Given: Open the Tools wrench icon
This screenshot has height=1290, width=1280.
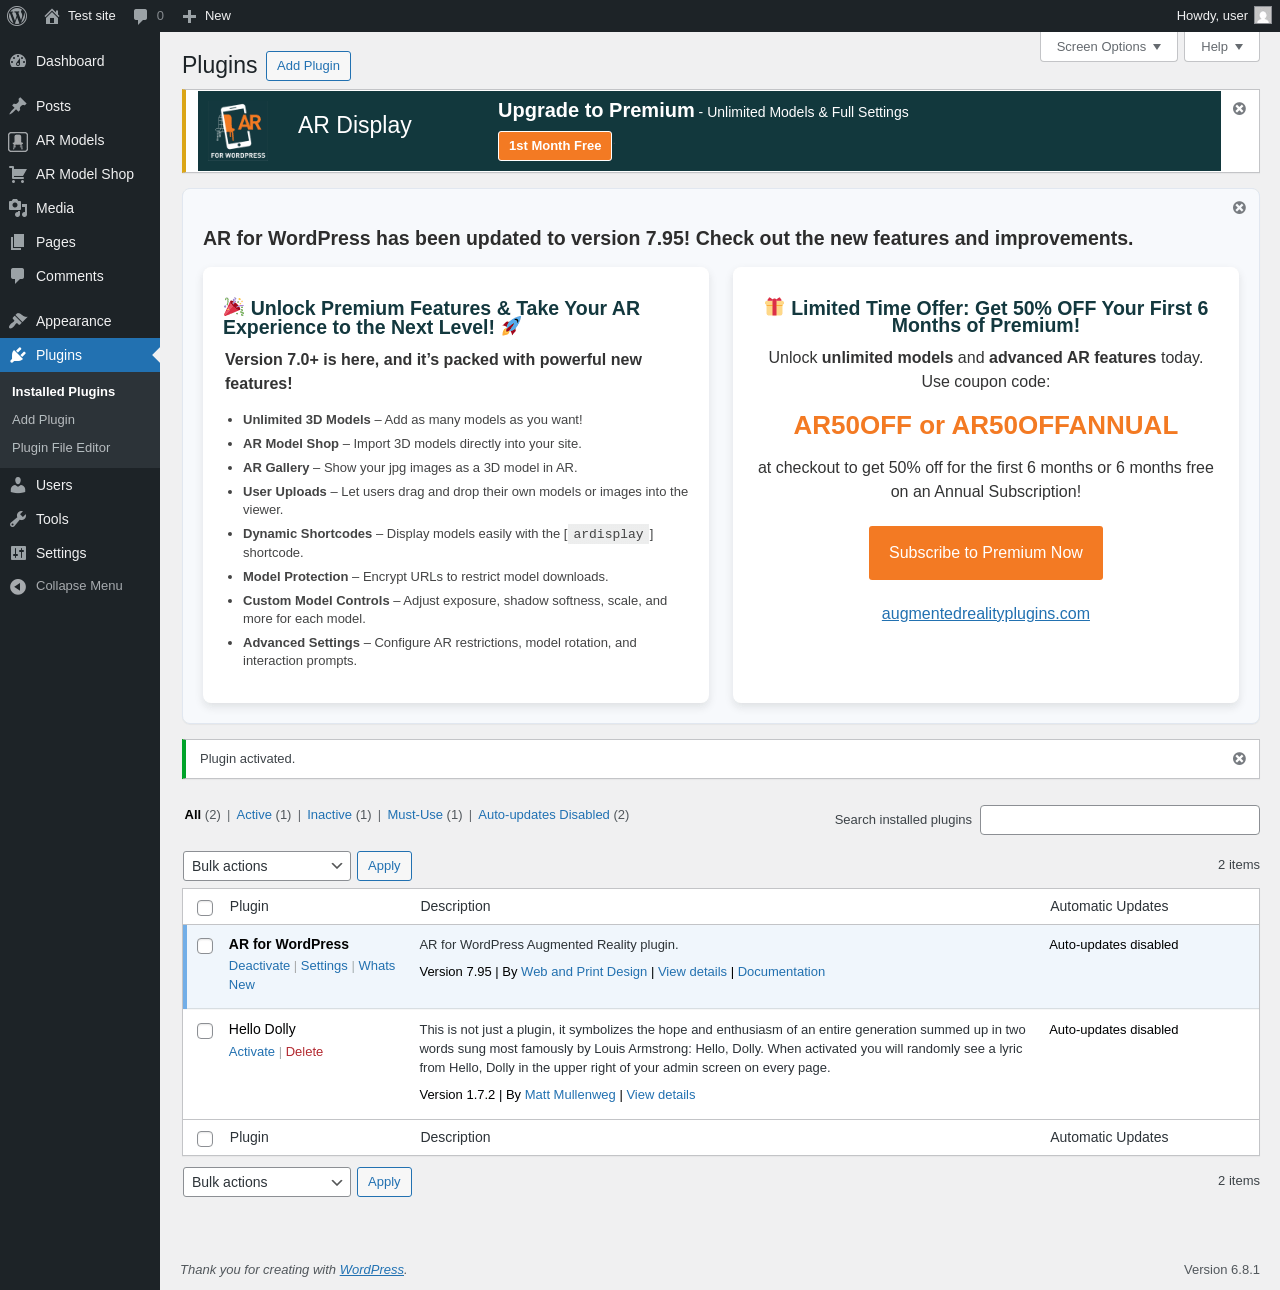Looking at the screenshot, I should 18,519.
